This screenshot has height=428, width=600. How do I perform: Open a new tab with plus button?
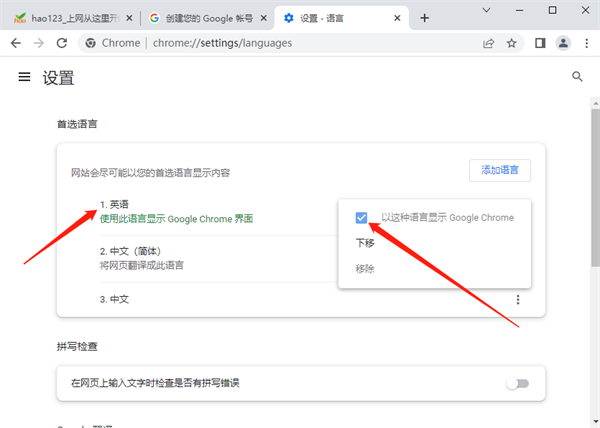pos(424,18)
